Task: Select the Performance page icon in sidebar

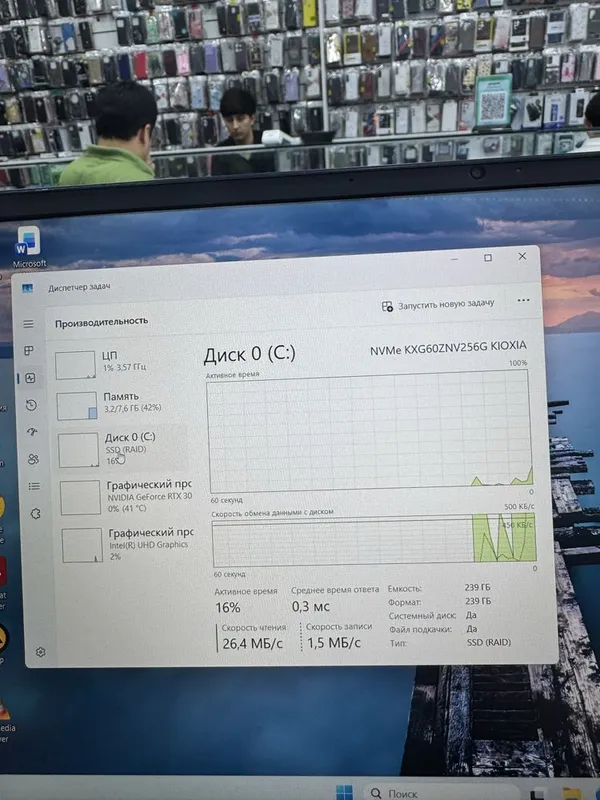Action: (x=30, y=378)
